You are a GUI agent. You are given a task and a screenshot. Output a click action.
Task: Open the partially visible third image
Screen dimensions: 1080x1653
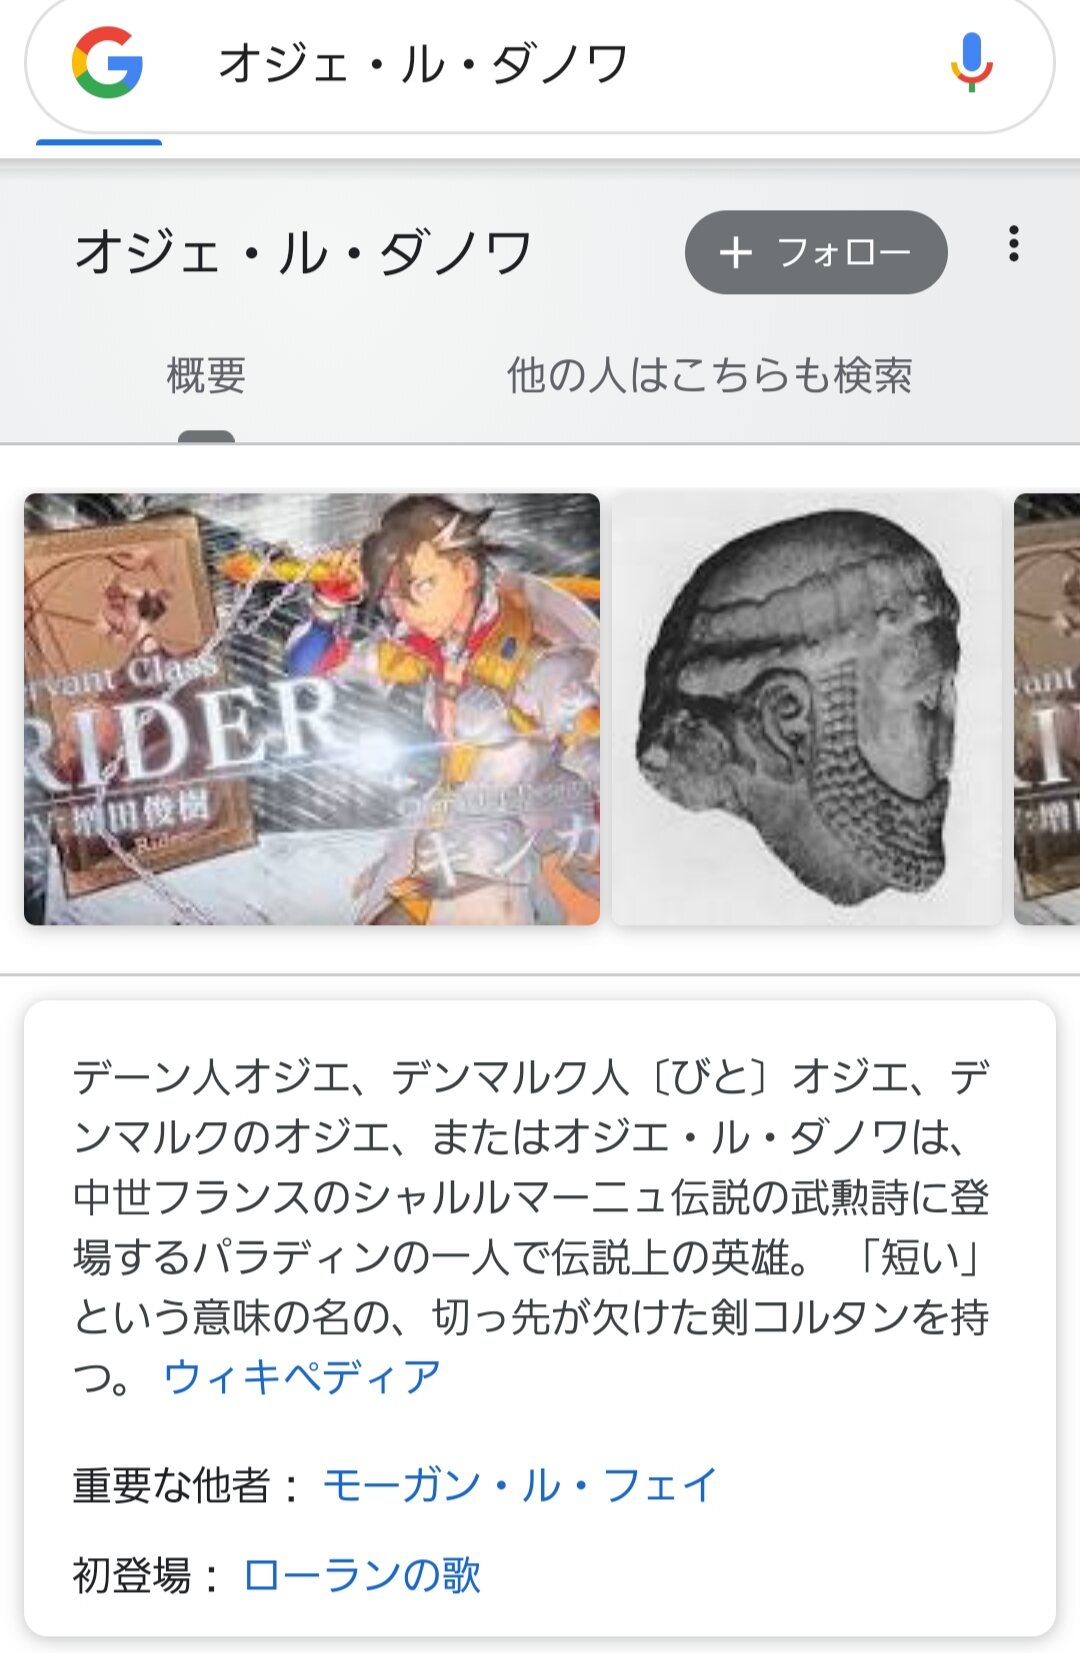point(1047,709)
